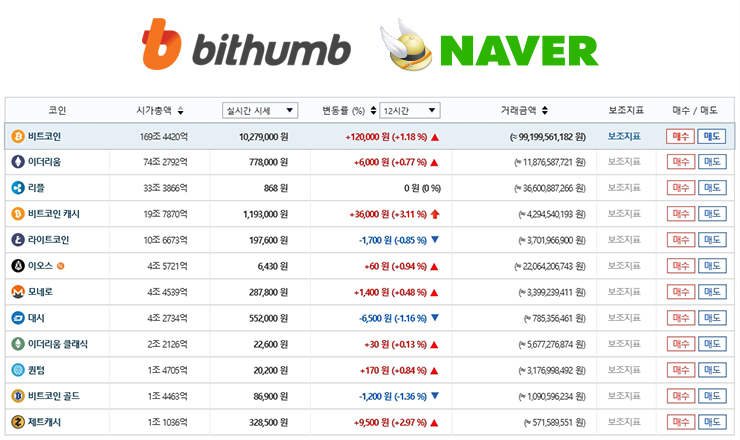The height and width of the screenshot is (440, 740).
Task: Click 매도 for 비트코인
Action: [x=712, y=136]
